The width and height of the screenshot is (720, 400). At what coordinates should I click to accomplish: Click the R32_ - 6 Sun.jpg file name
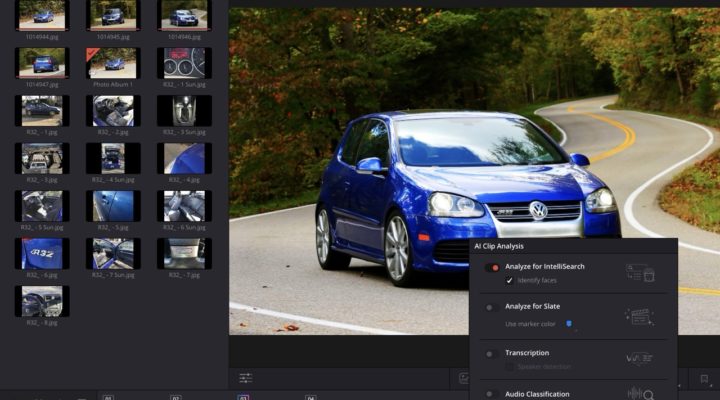click(184, 228)
